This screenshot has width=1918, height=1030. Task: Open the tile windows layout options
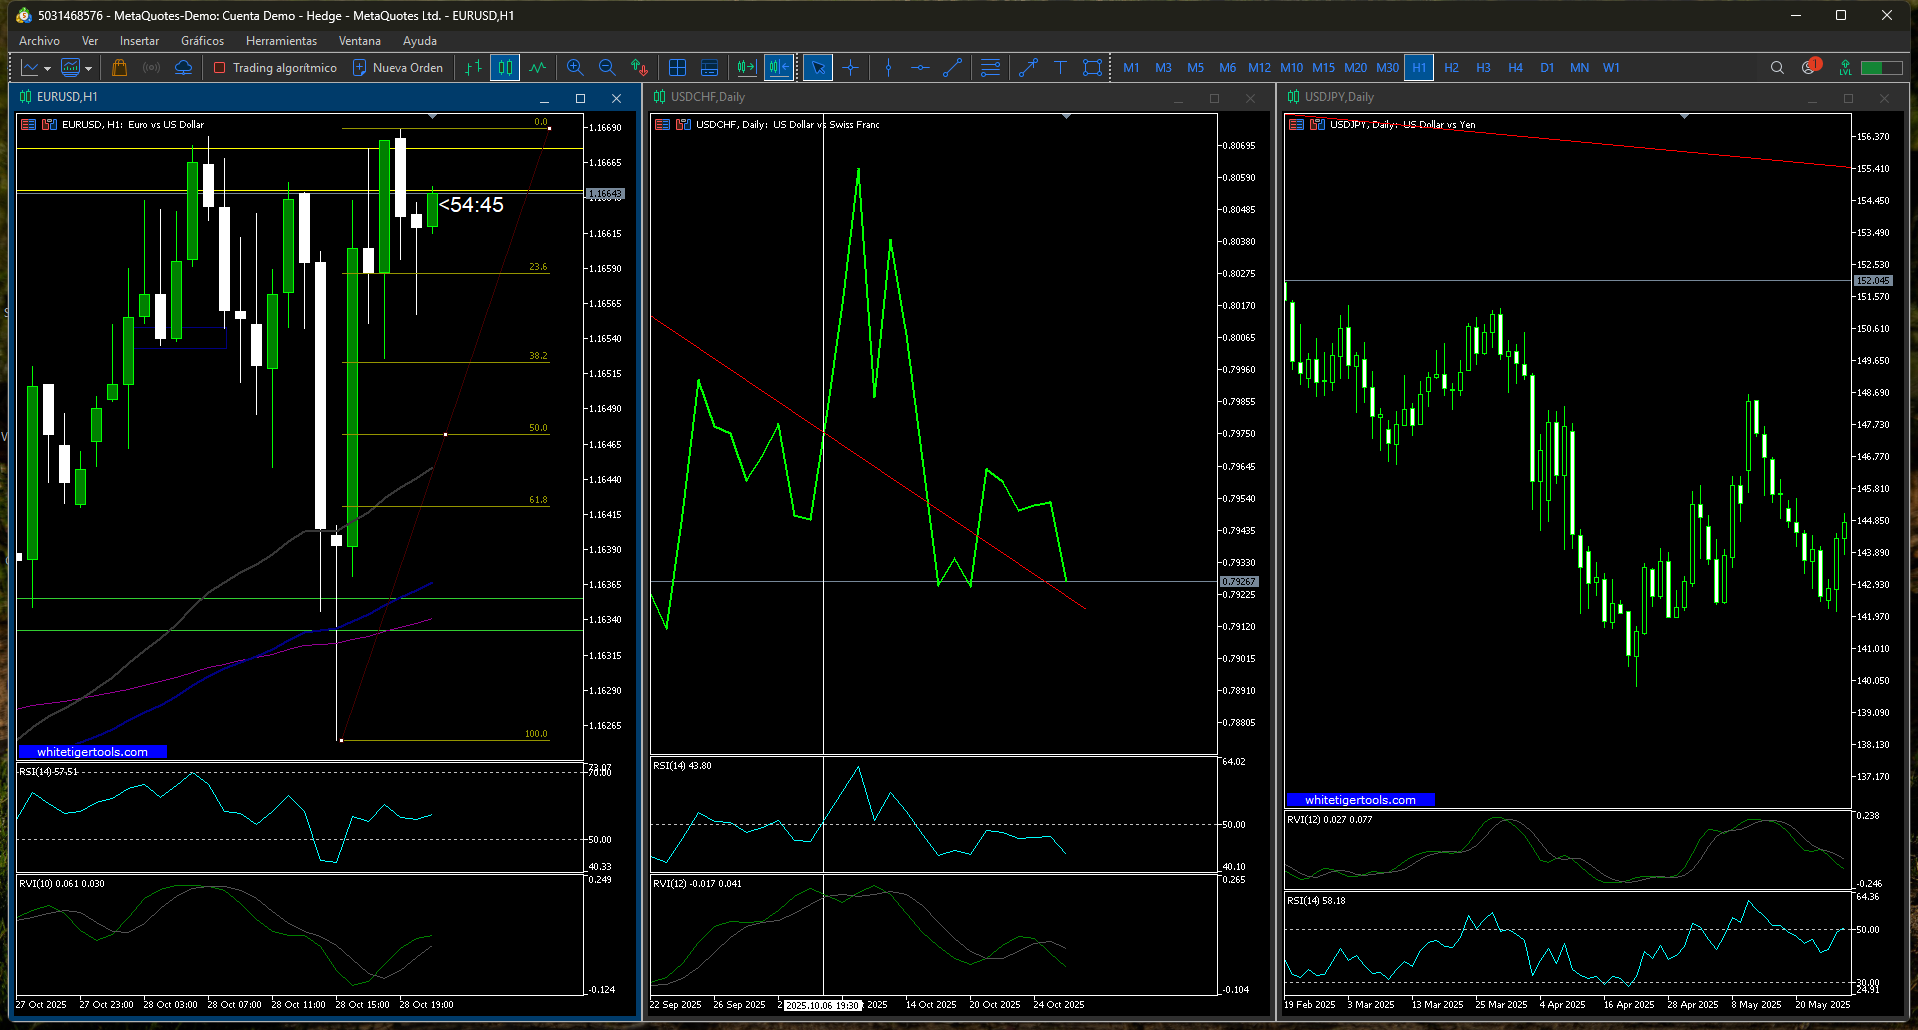coord(677,67)
